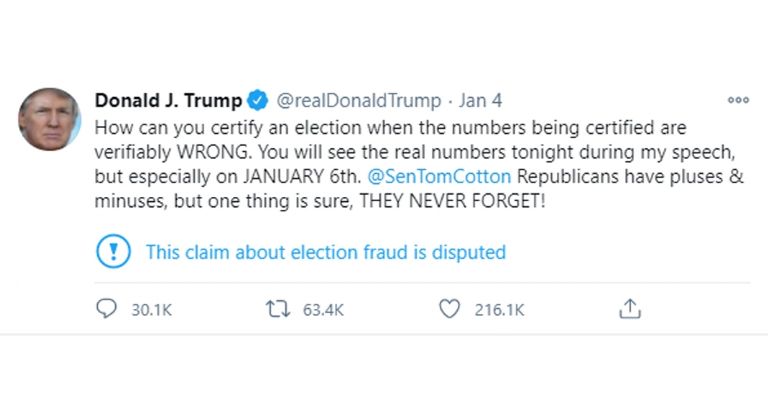The width and height of the screenshot is (768, 400).
Task: Click the 30.1K reply count
Action: (151, 310)
